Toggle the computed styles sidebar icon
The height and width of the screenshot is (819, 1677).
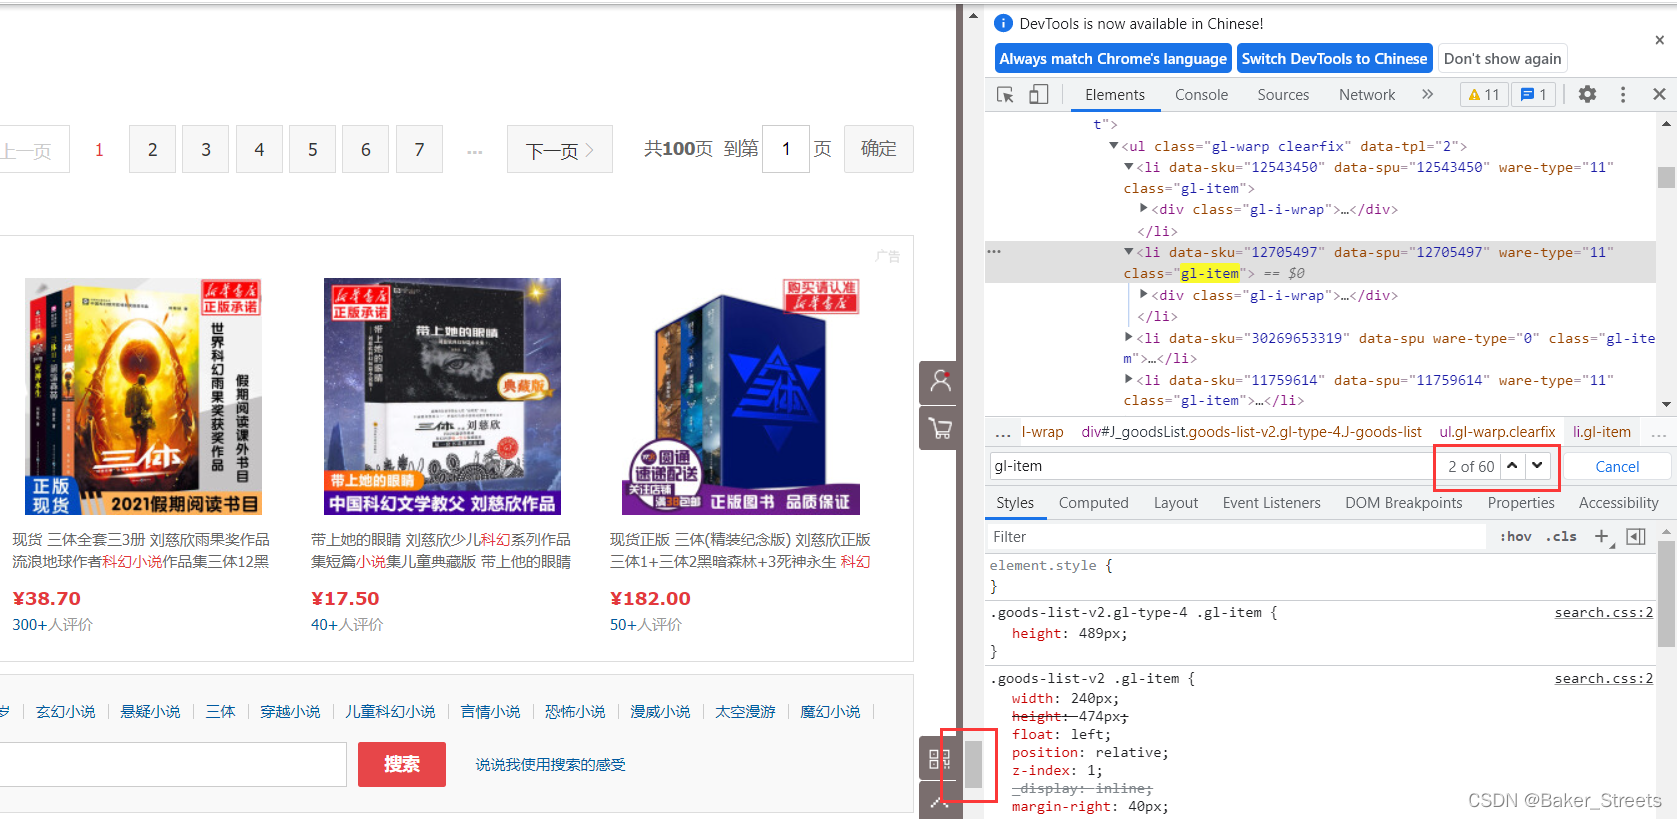pyautogui.click(x=1636, y=537)
